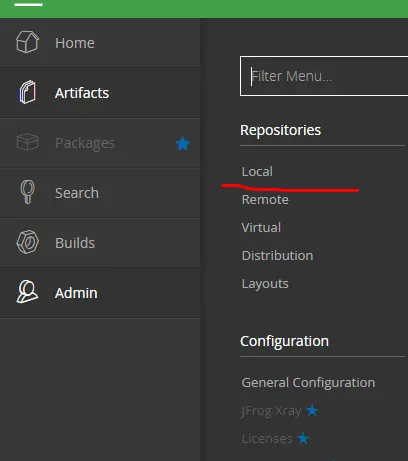The height and width of the screenshot is (461, 408).
Task: Select the Distribution repositories entry
Action: pyautogui.click(x=277, y=256)
